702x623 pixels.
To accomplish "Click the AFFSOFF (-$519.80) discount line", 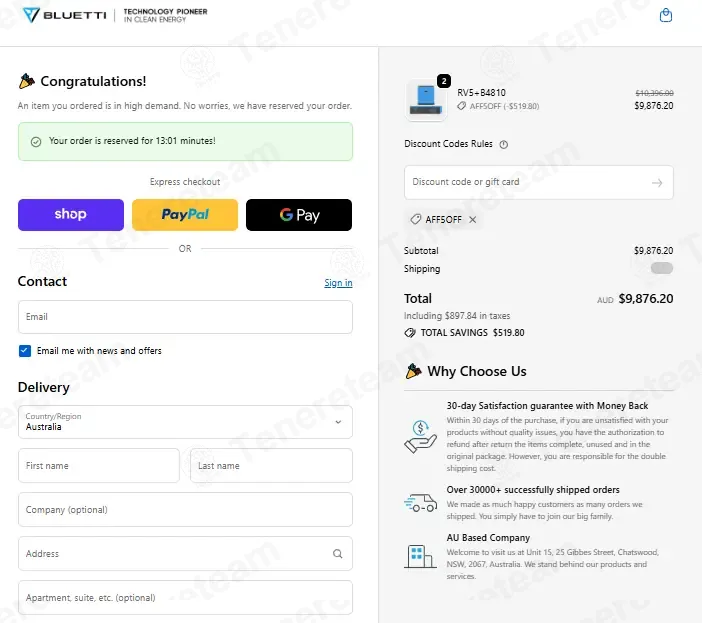I will (x=498, y=107).
